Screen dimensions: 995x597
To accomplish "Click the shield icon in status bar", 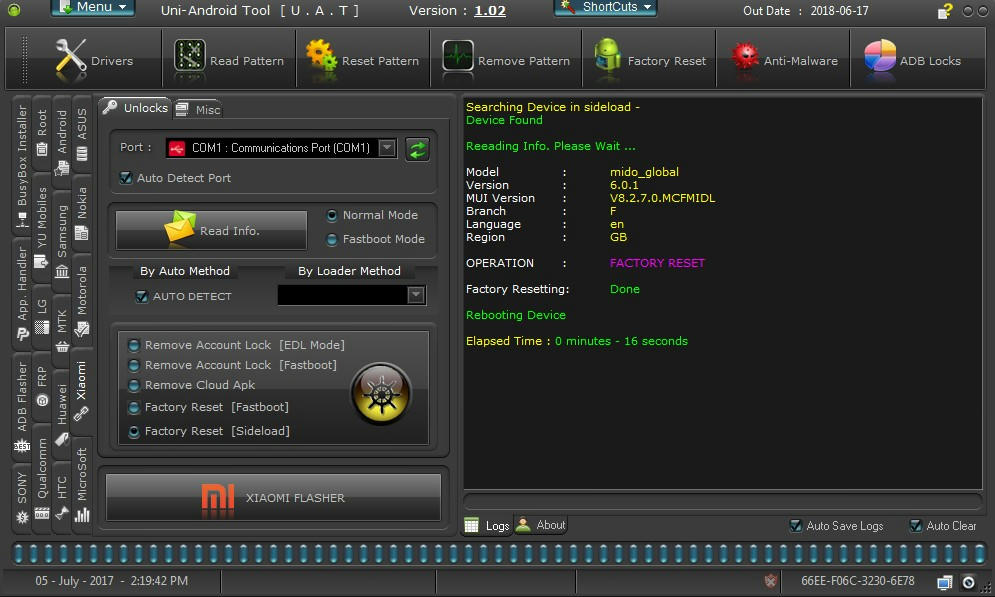I will pos(770,581).
